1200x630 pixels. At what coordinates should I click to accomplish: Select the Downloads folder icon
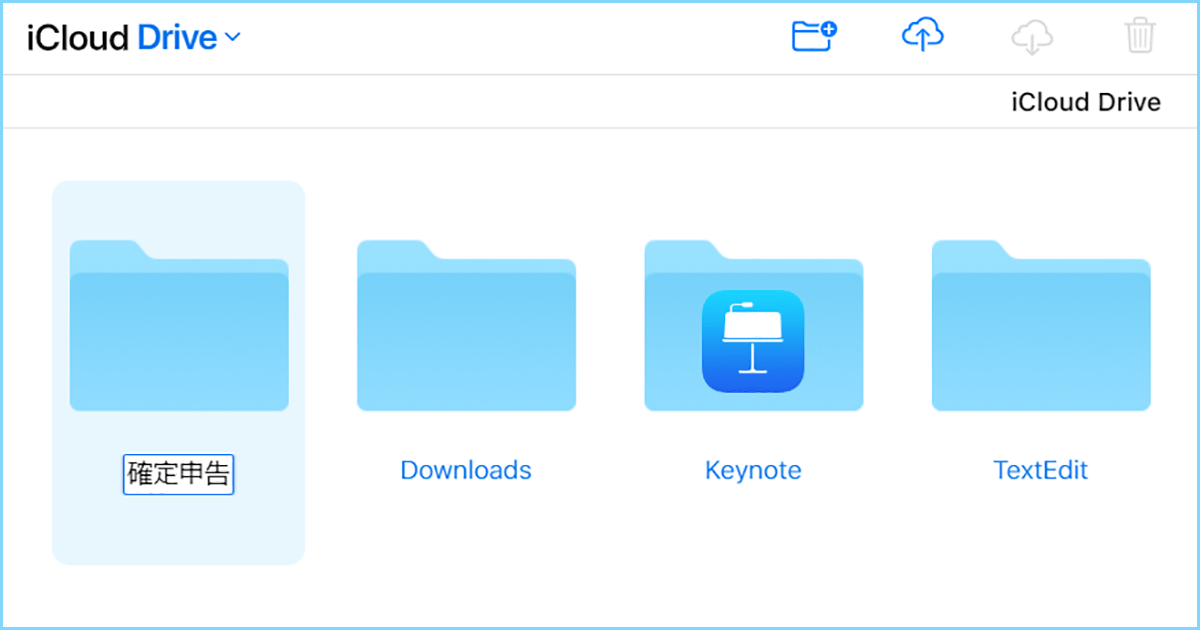pyautogui.click(x=466, y=330)
